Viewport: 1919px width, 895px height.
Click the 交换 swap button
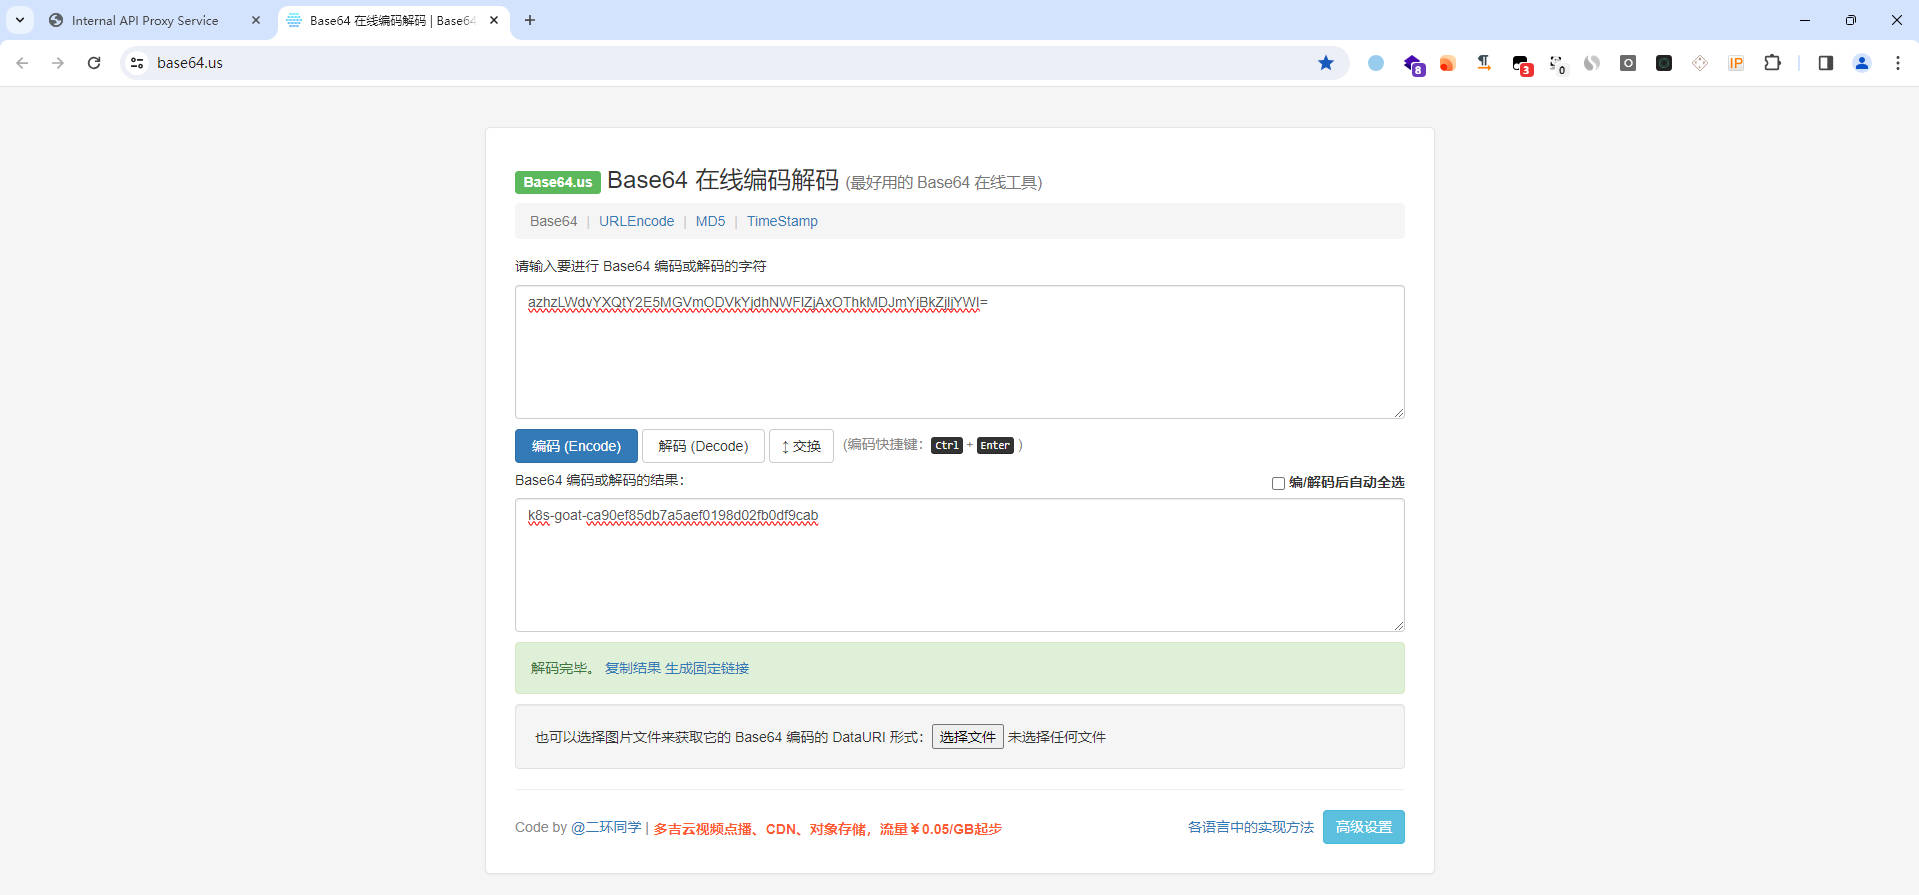point(801,446)
